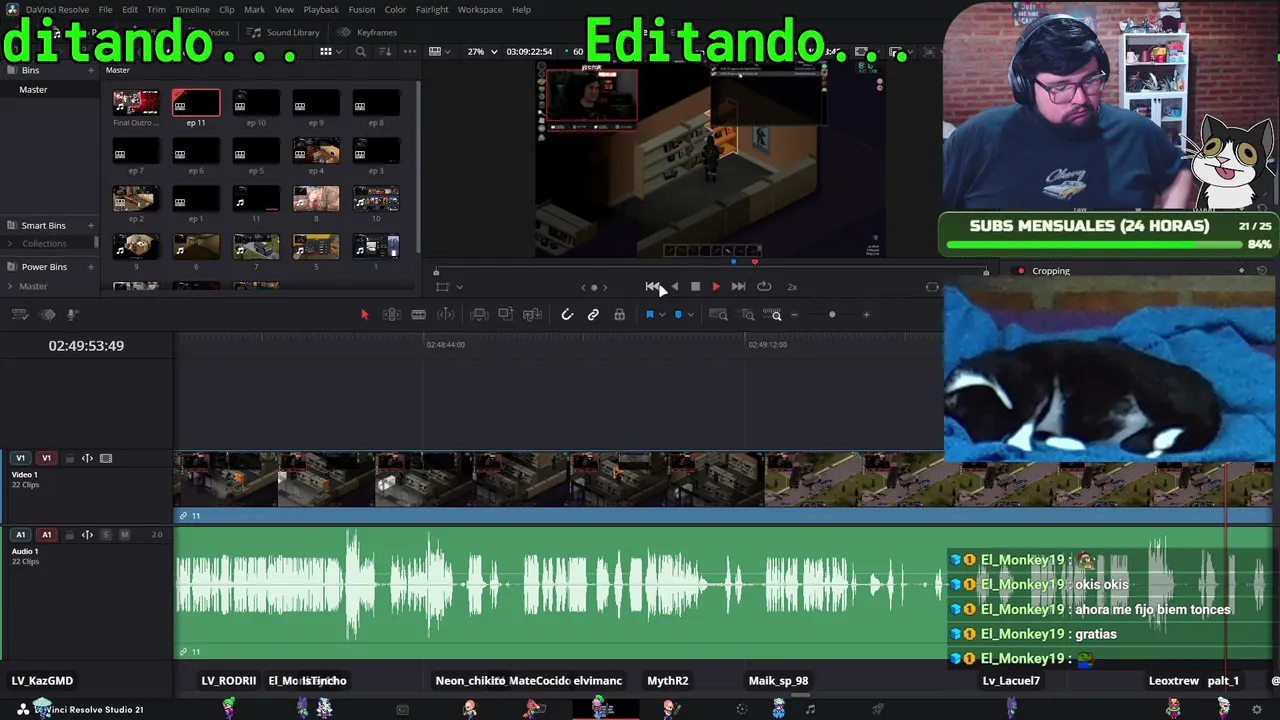Lock the Video 1 track
The image size is (1280, 720).
coord(70,458)
